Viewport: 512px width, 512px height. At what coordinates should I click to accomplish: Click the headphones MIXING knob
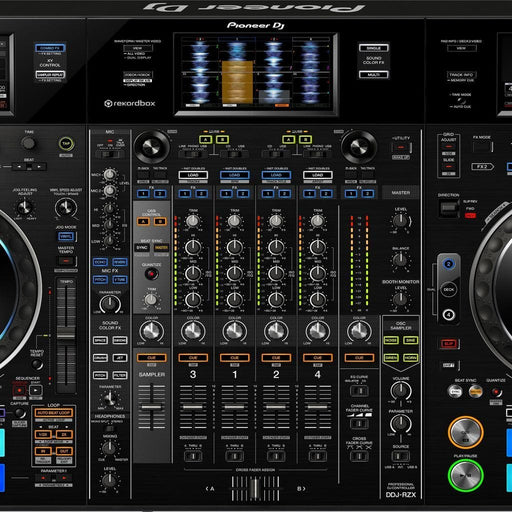point(109,448)
